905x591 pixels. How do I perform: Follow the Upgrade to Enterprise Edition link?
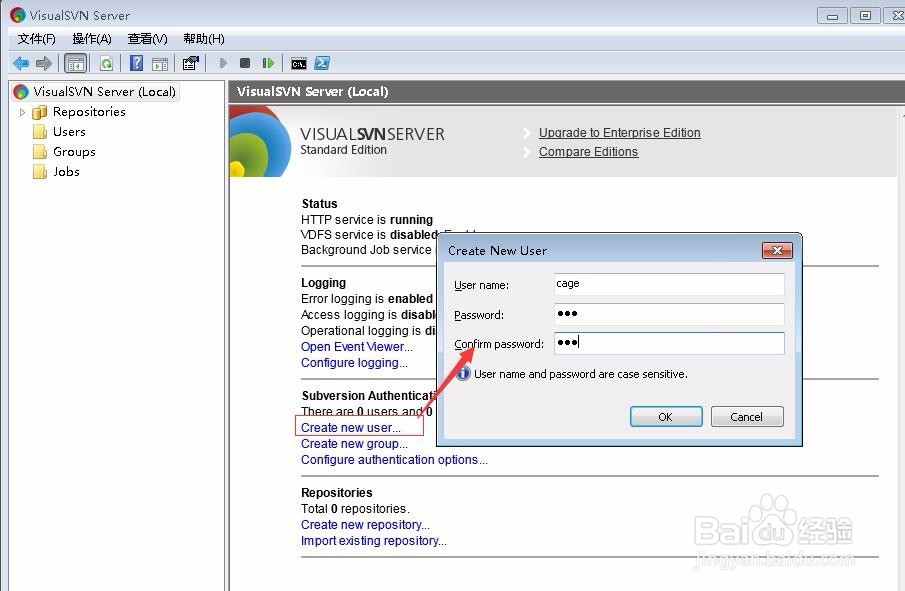click(619, 132)
